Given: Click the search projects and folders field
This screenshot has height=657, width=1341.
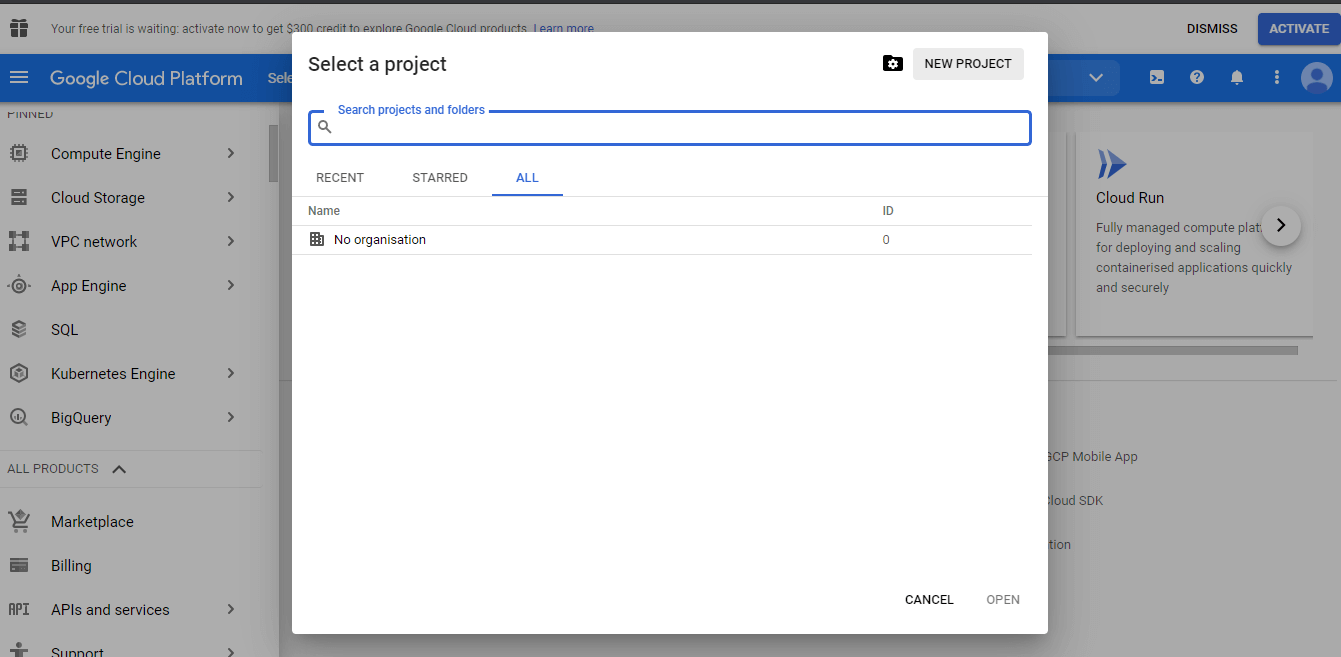Looking at the screenshot, I should tap(669, 127).
